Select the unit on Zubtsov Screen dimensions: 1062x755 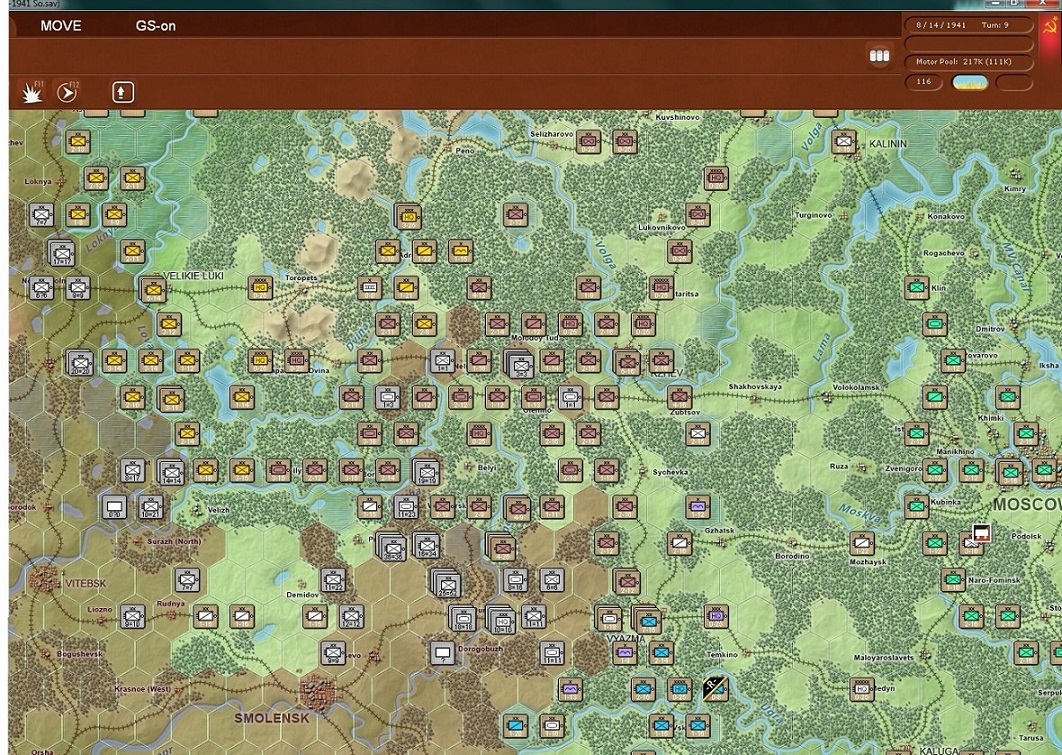tap(679, 397)
